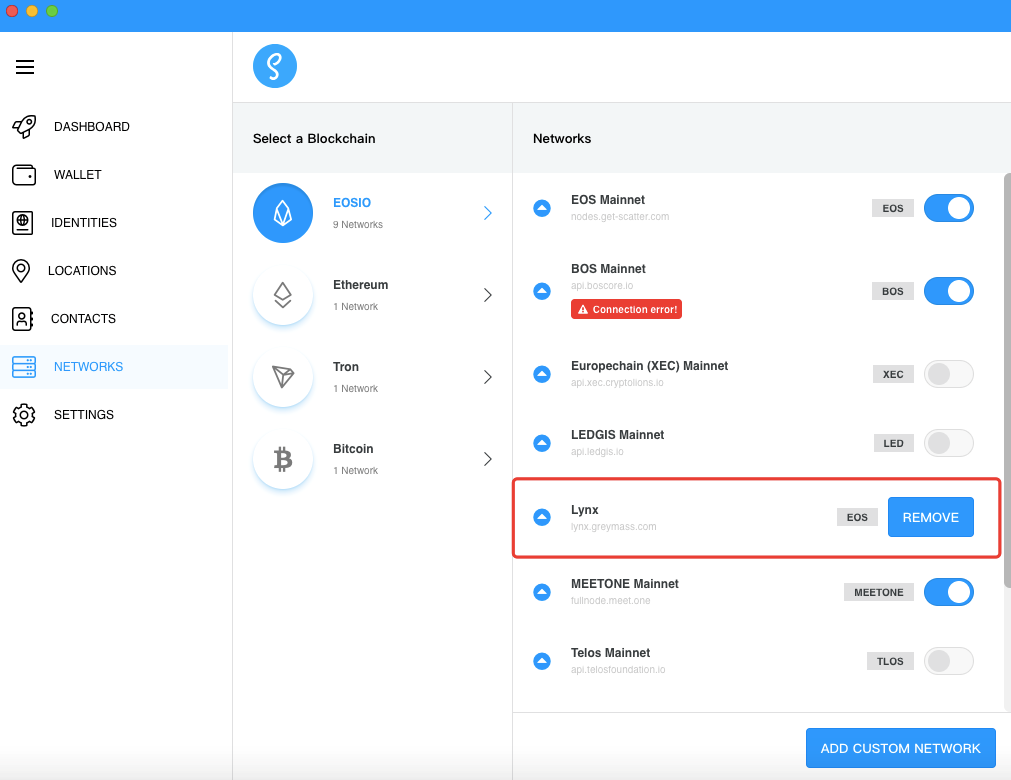Click the Dashboard rocket icon

tap(25, 126)
